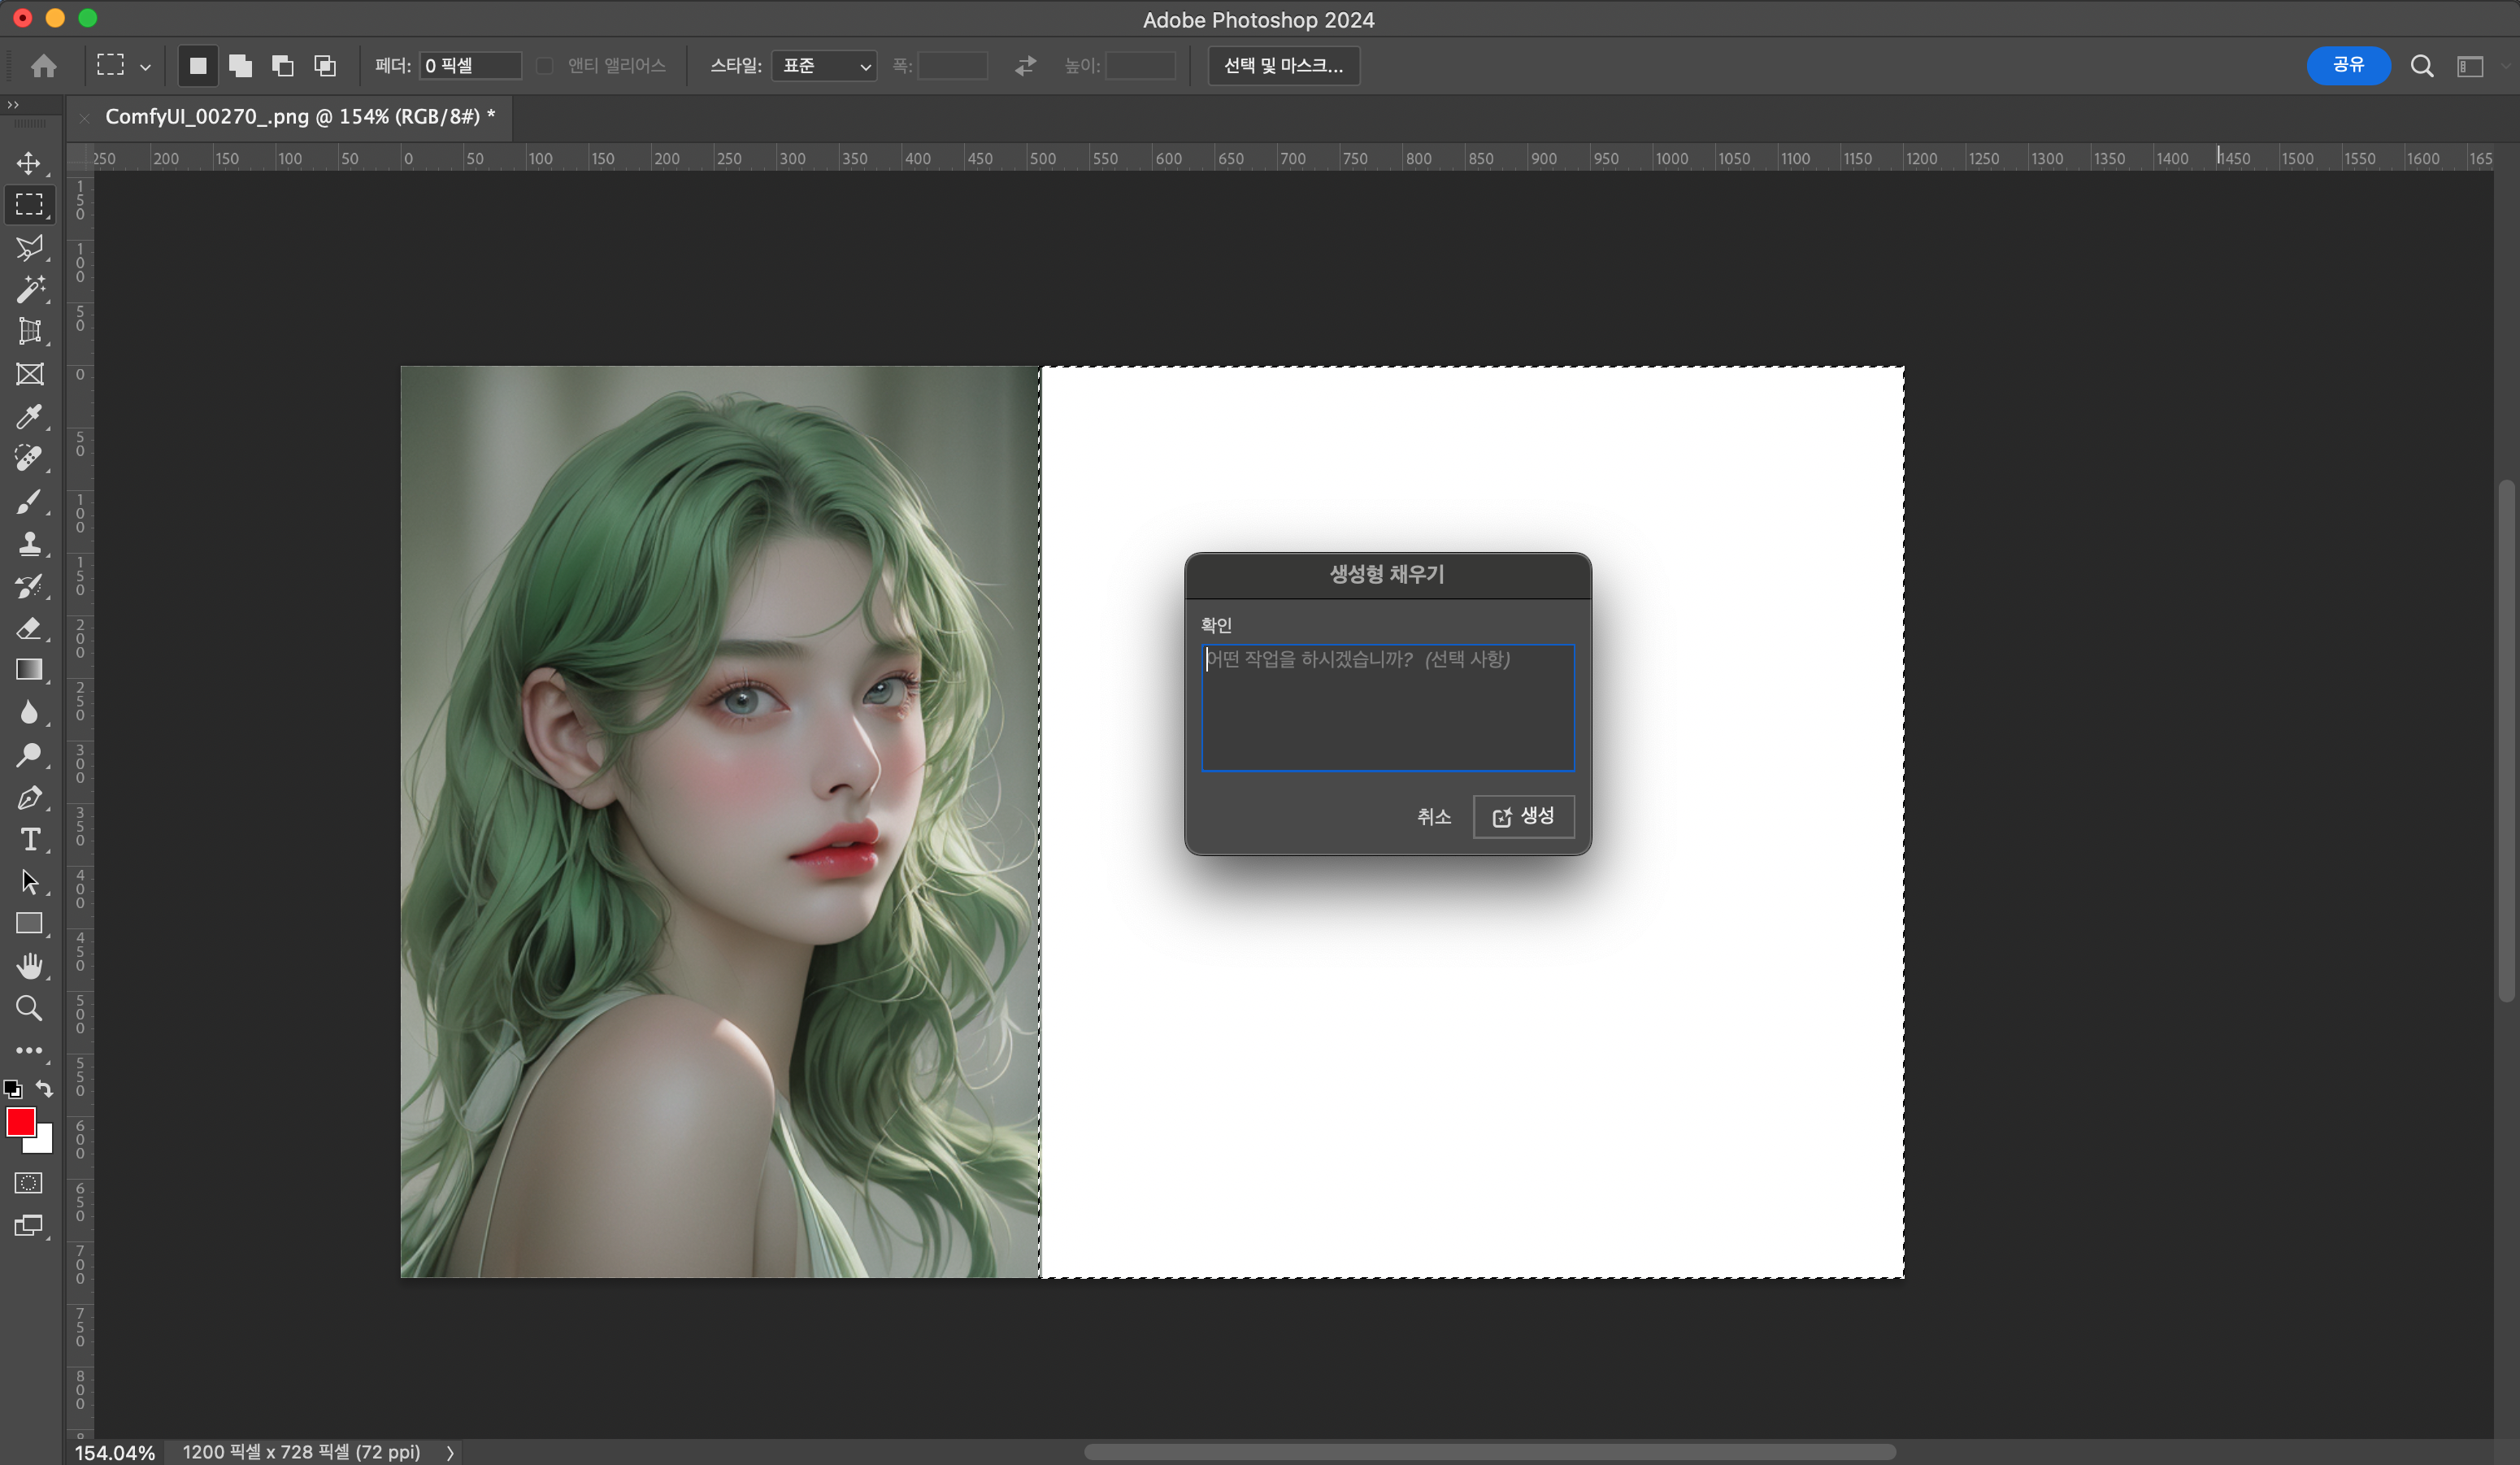Toggle Quick Mask mode
The image size is (2520, 1465).
point(29,1183)
